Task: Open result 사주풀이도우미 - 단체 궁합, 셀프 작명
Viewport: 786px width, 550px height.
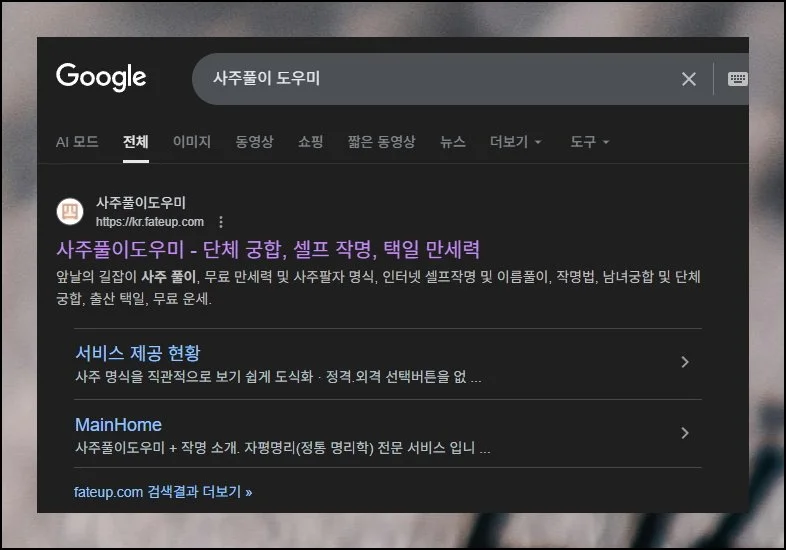Action: (x=268, y=249)
